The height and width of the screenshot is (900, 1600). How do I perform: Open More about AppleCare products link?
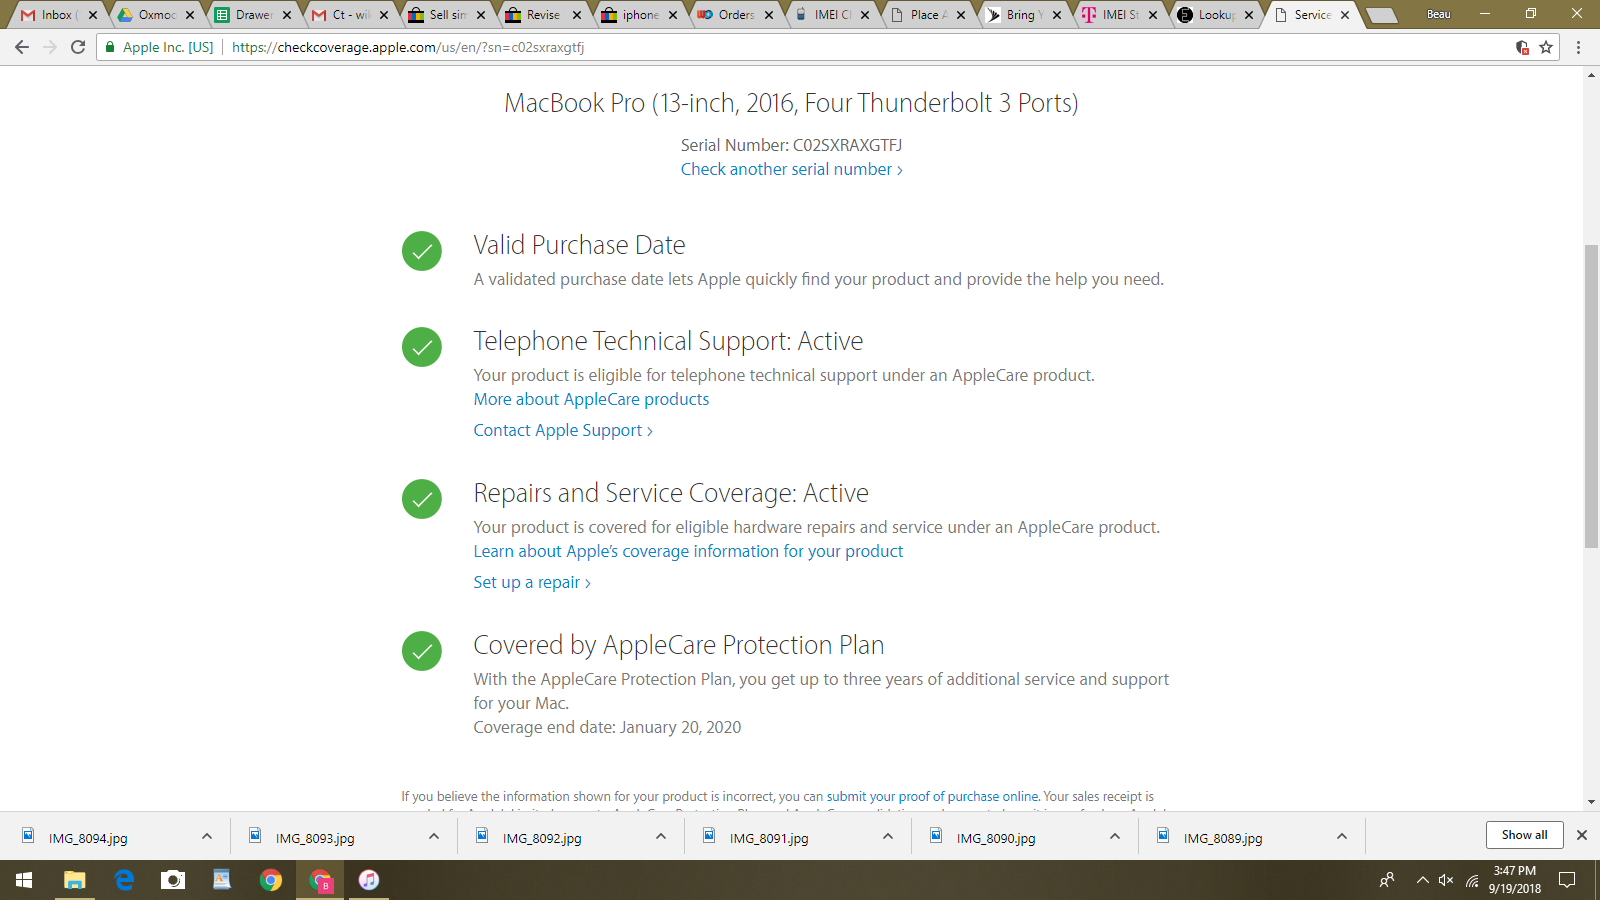tap(591, 399)
